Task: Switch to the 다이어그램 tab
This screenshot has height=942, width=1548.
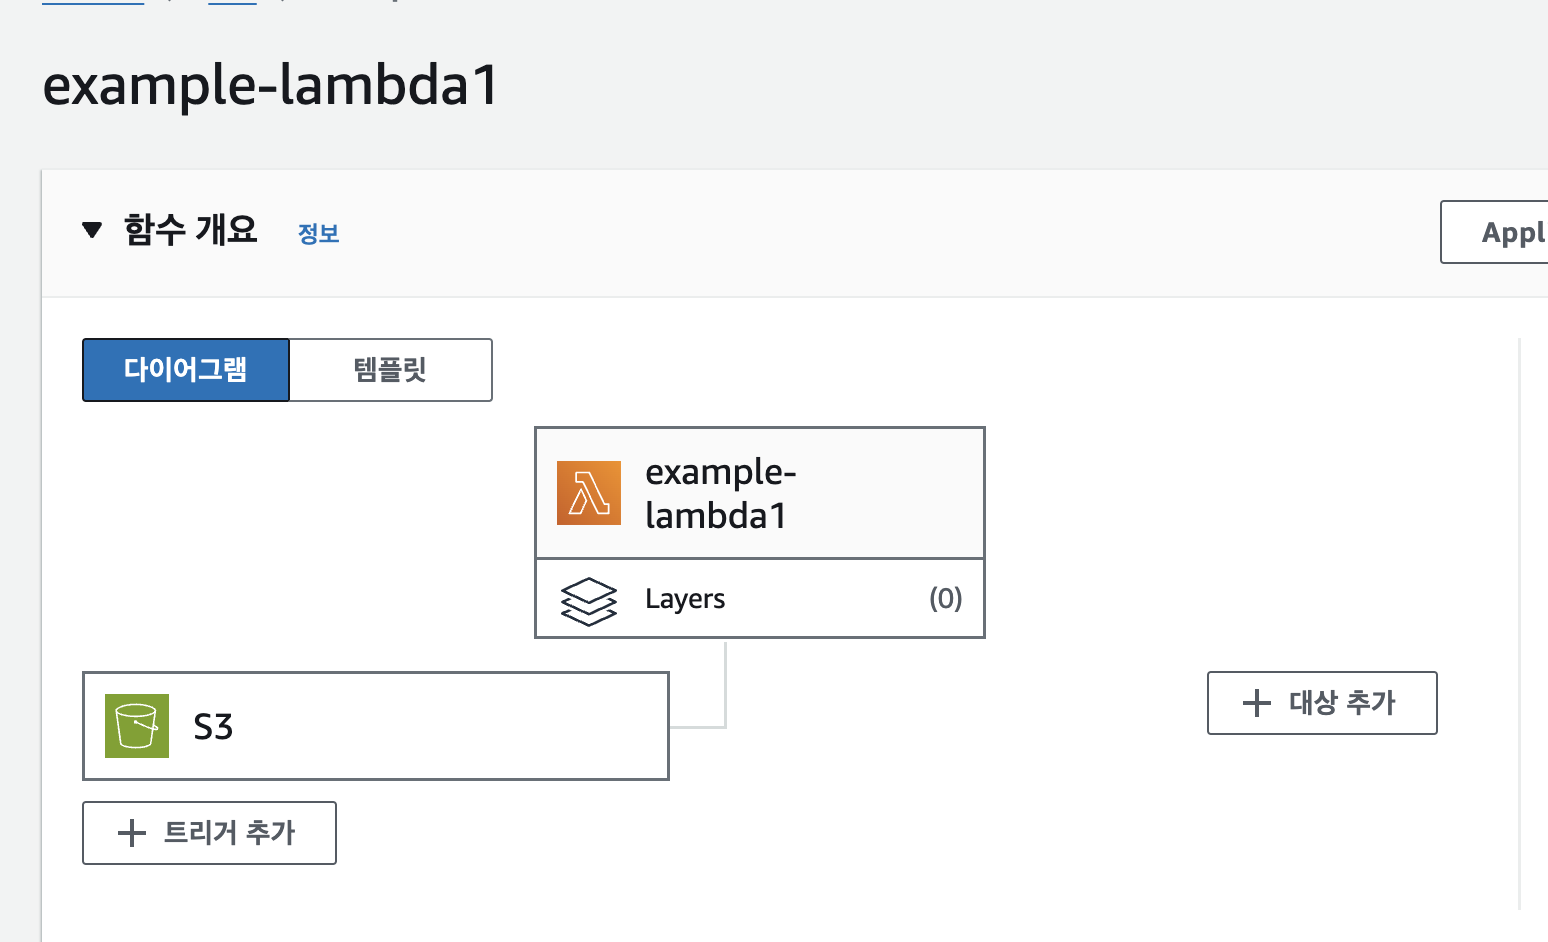Action: 186,370
